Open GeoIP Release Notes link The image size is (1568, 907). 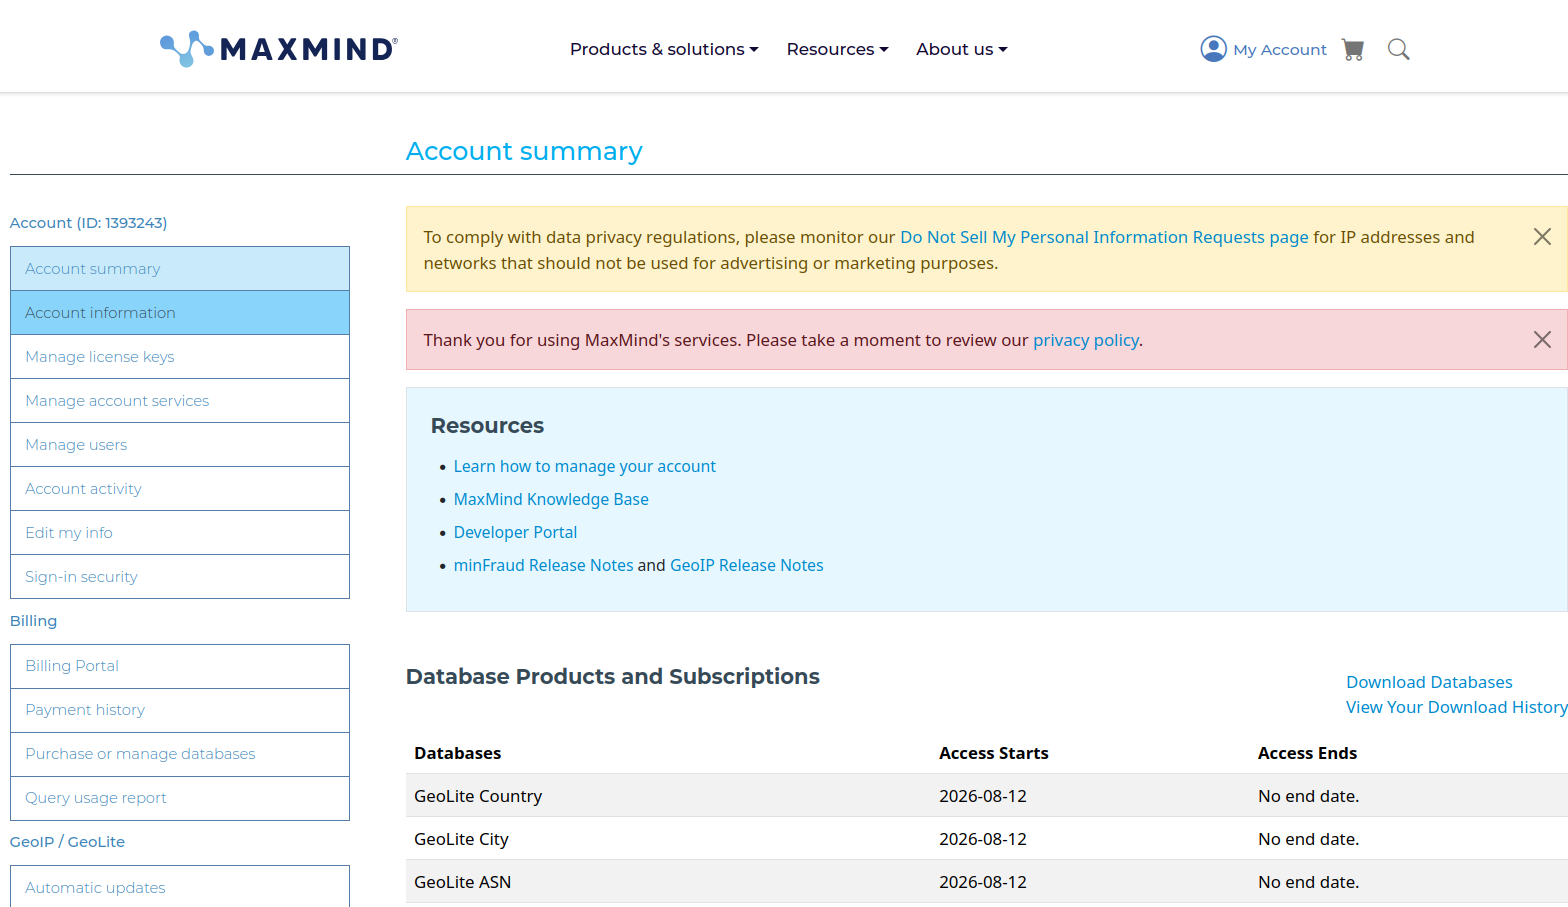747,565
